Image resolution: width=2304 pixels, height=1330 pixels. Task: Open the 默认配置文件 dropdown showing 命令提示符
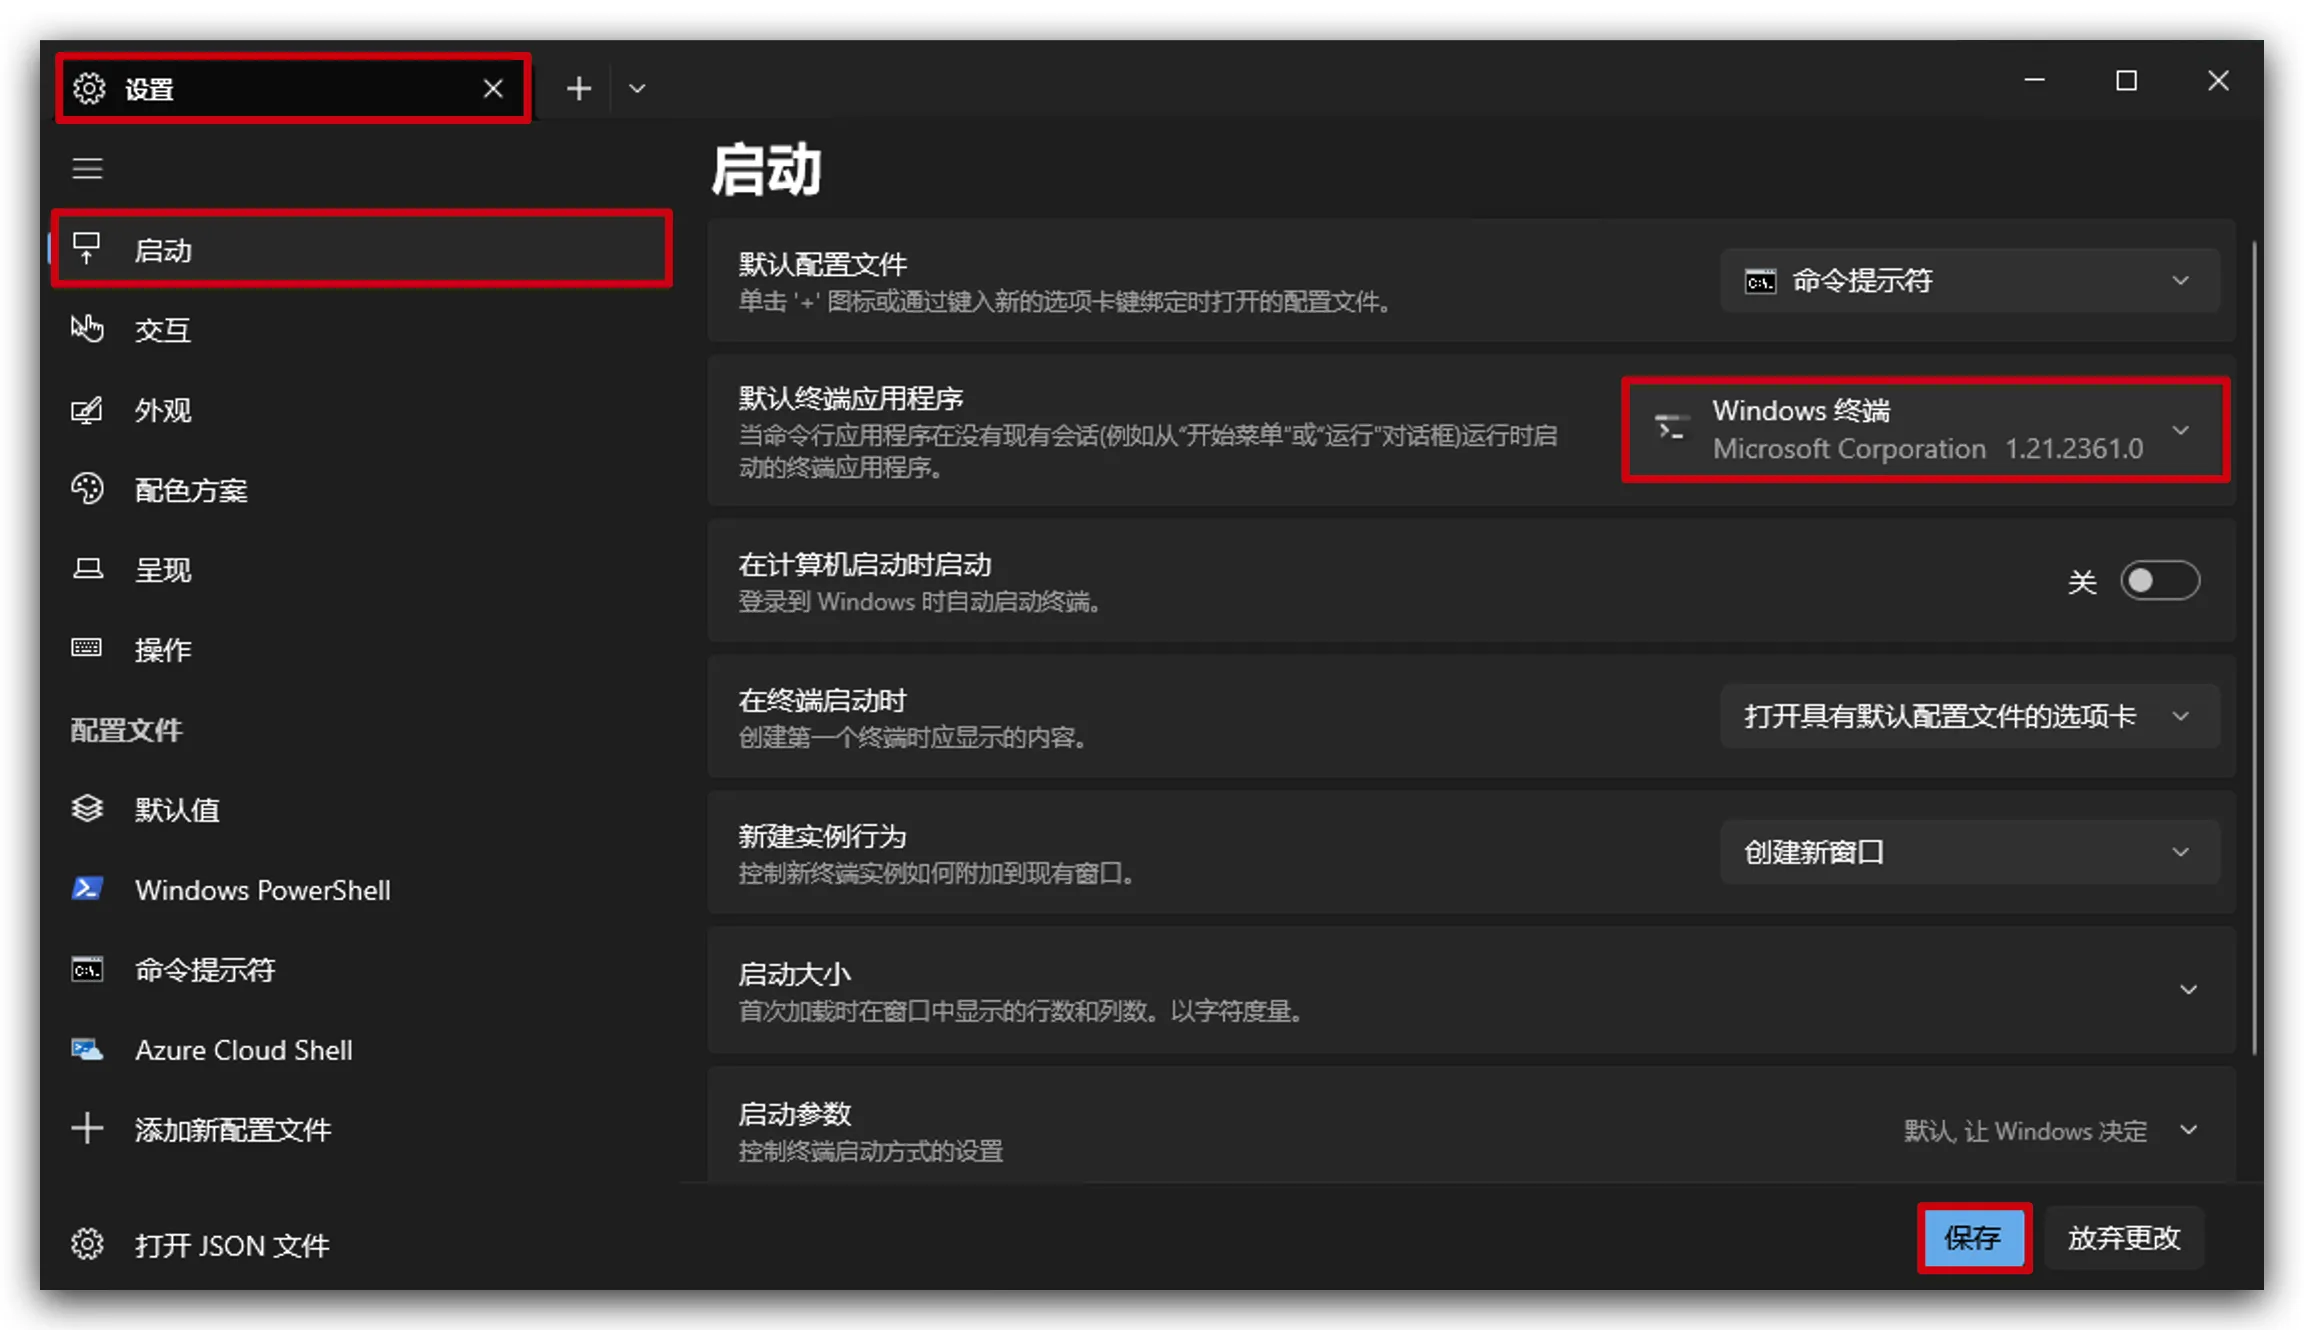1970,281
